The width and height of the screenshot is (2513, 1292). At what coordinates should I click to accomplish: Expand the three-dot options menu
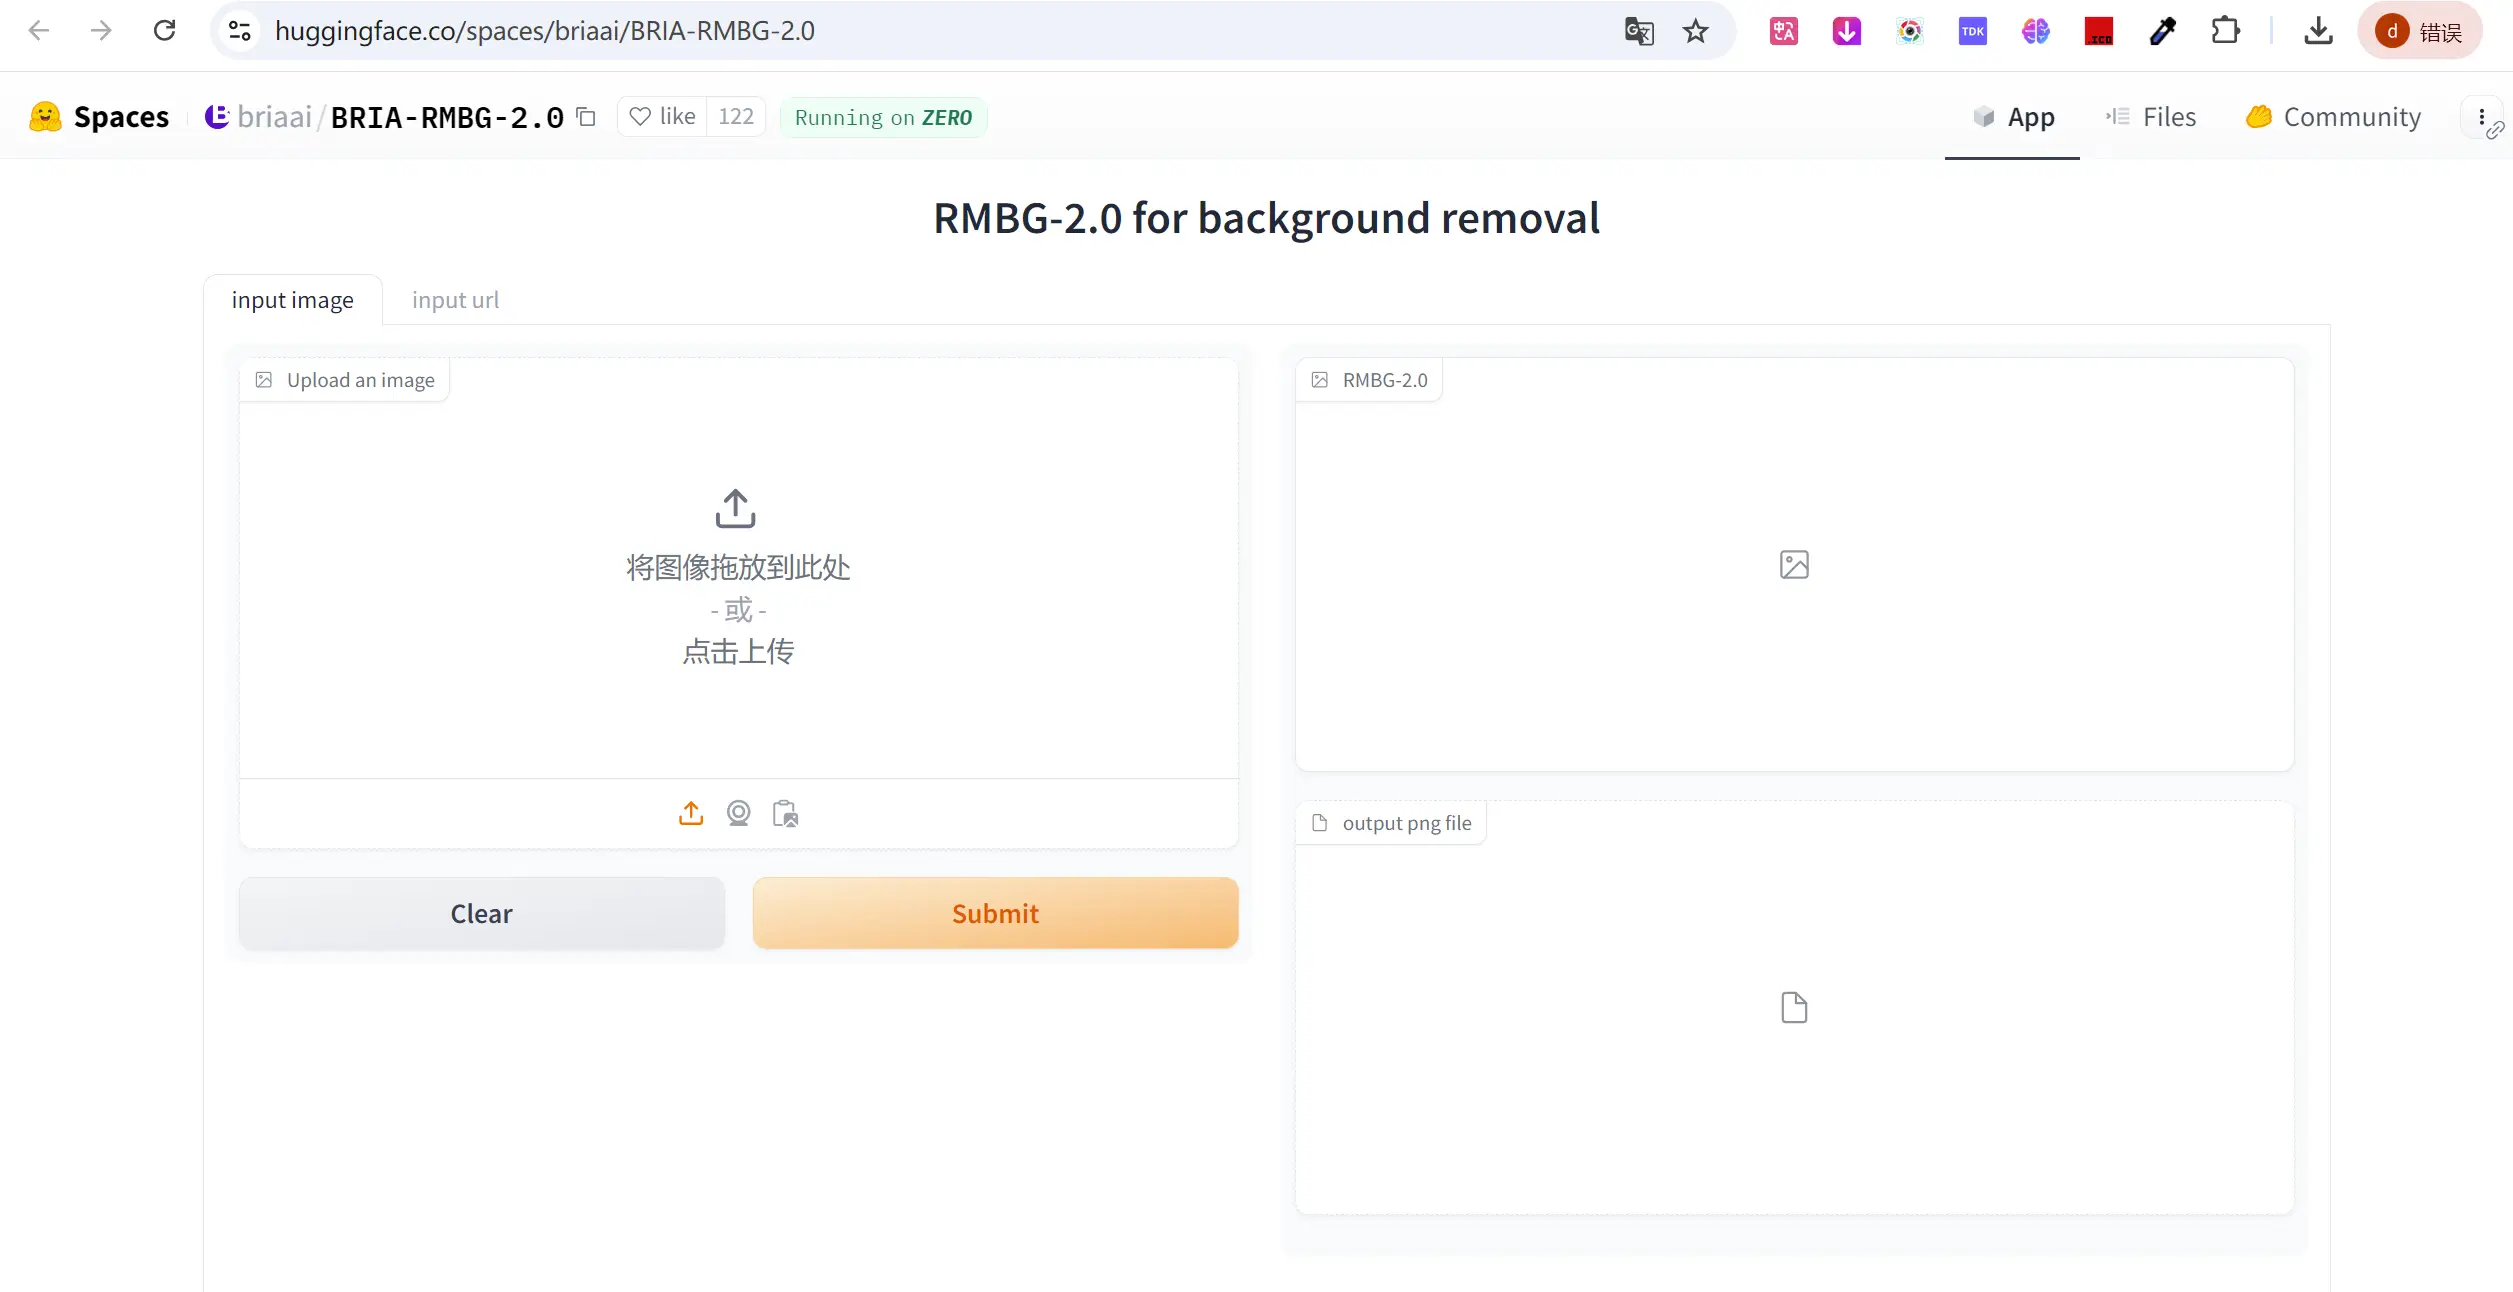(2482, 115)
